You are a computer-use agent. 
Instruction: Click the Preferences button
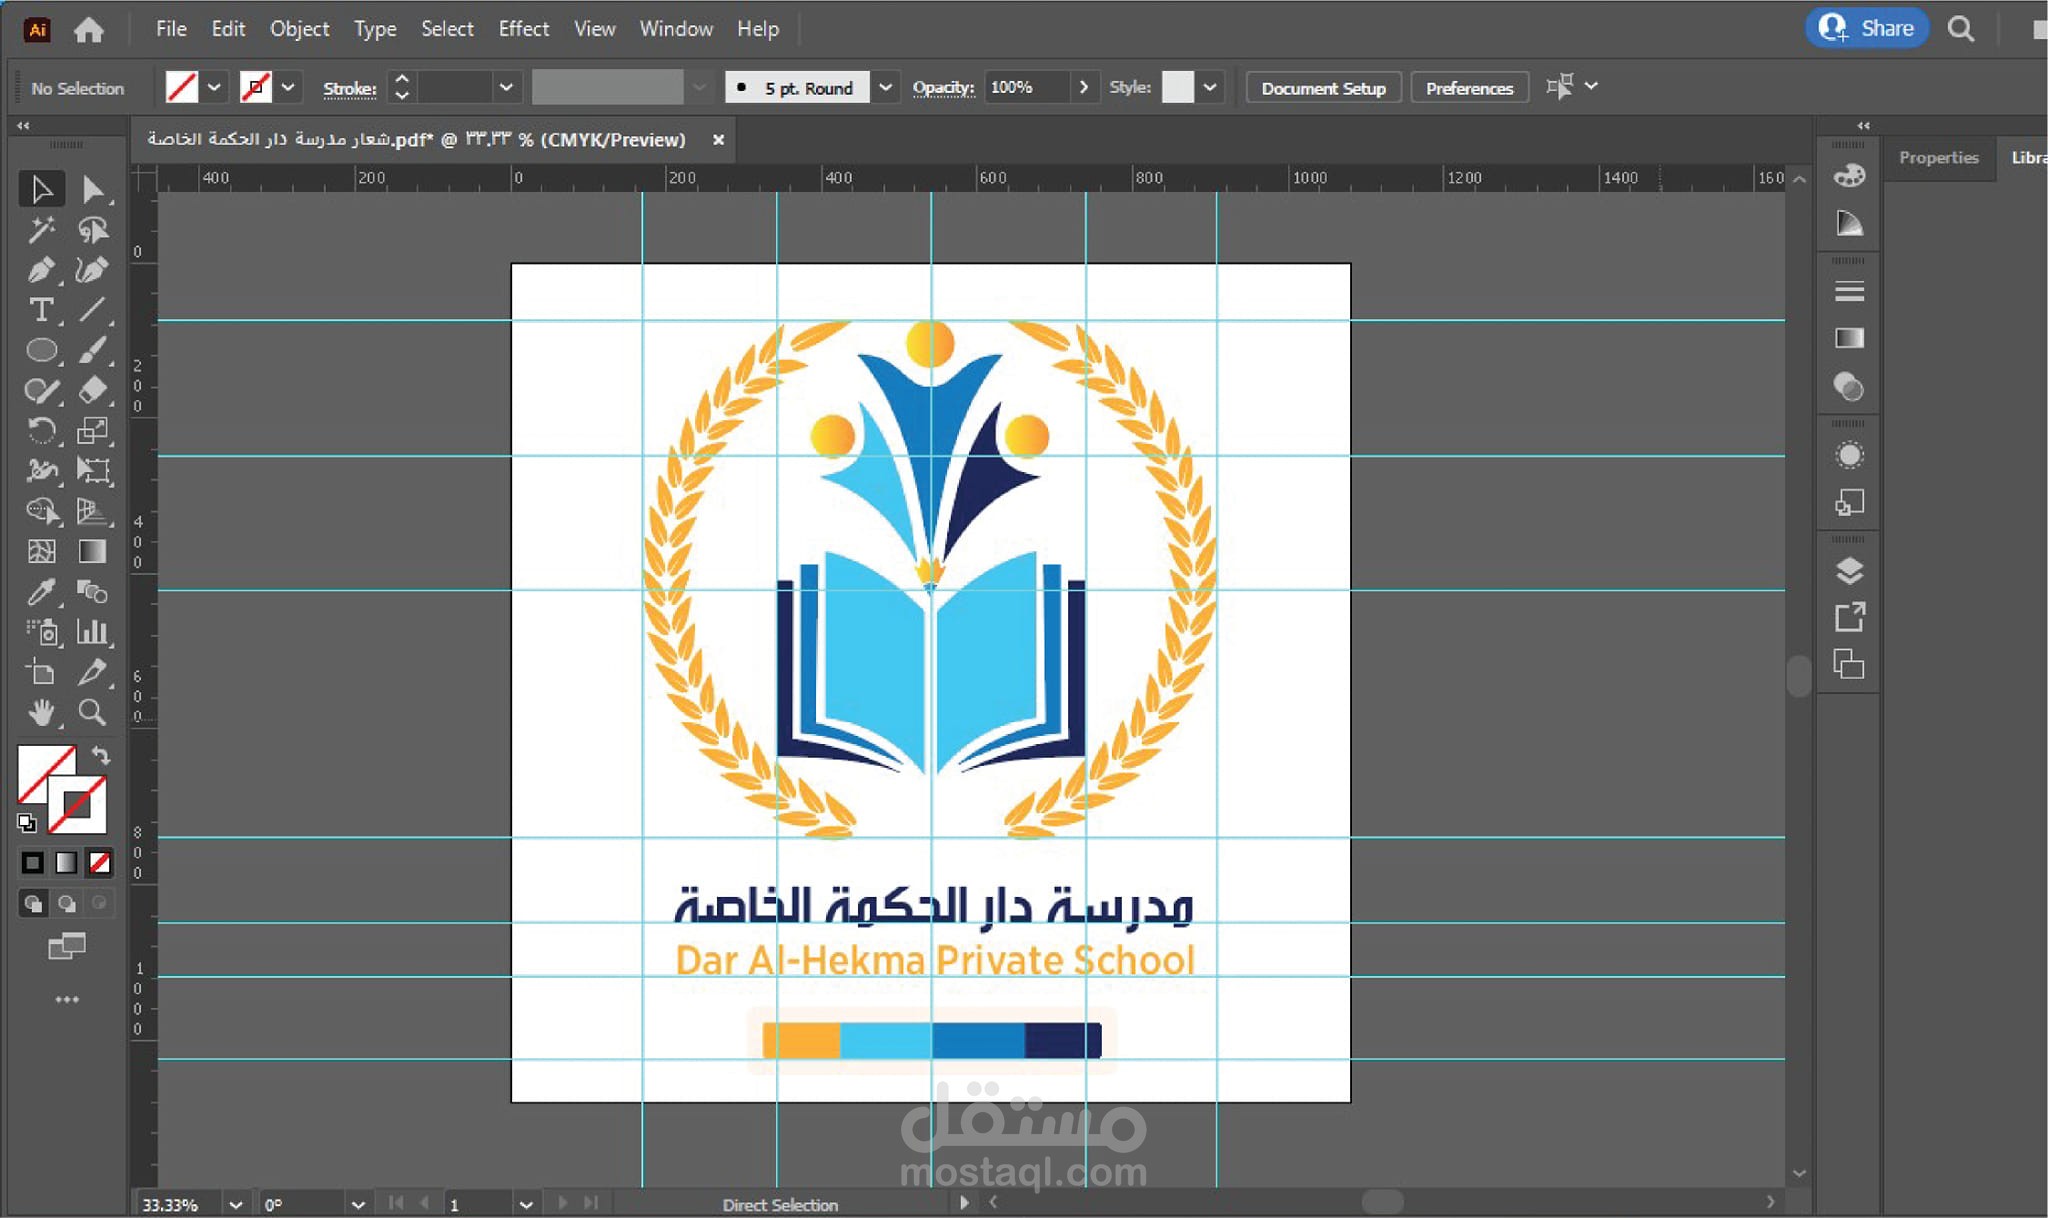point(1469,88)
